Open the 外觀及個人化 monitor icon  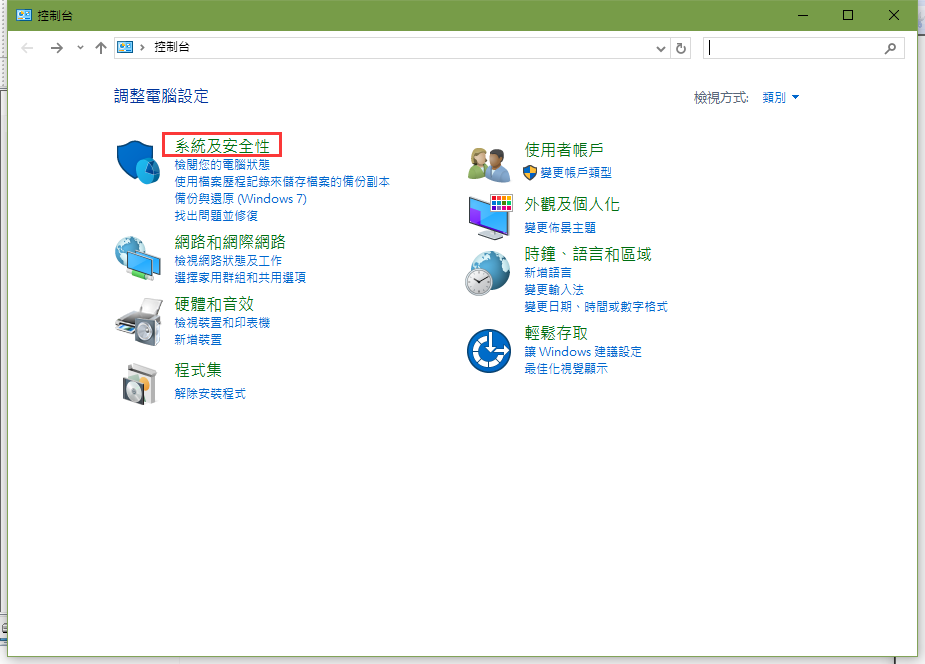click(x=490, y=217)
